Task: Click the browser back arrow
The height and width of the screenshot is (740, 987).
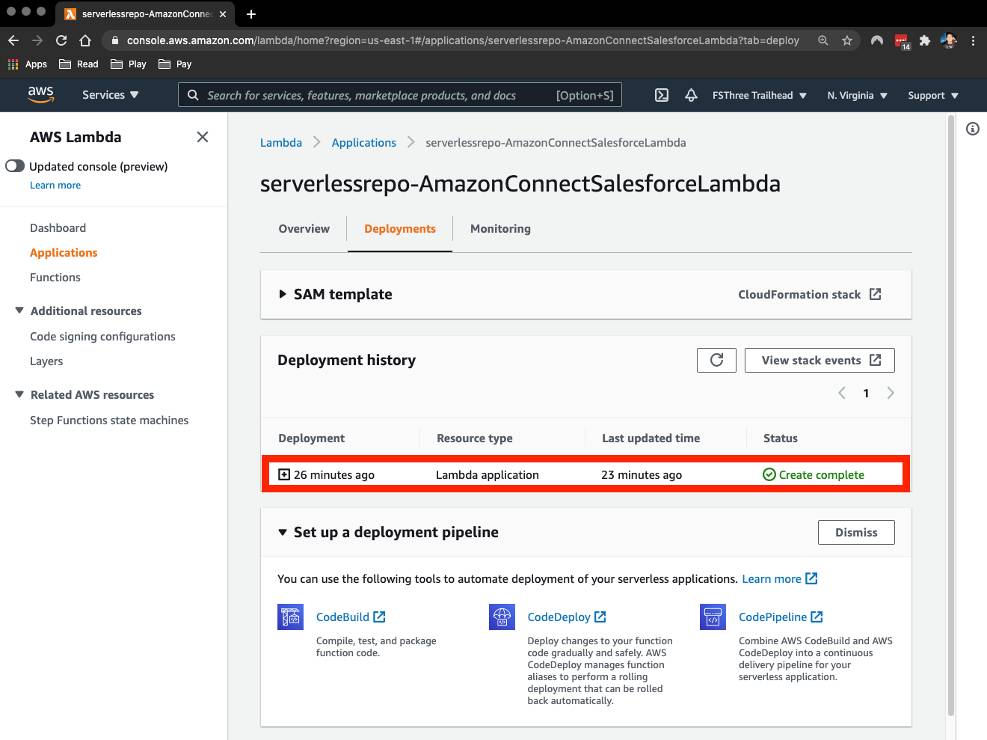Action: coord(14,40)
